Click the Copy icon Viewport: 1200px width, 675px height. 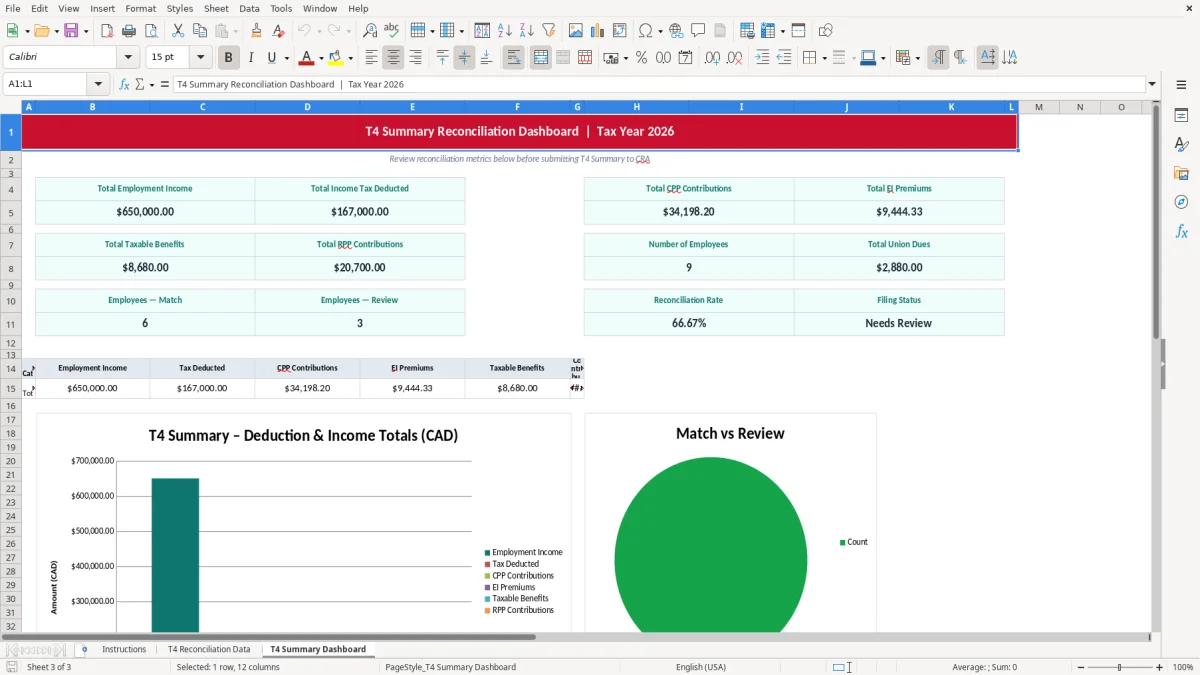point(199,31)
